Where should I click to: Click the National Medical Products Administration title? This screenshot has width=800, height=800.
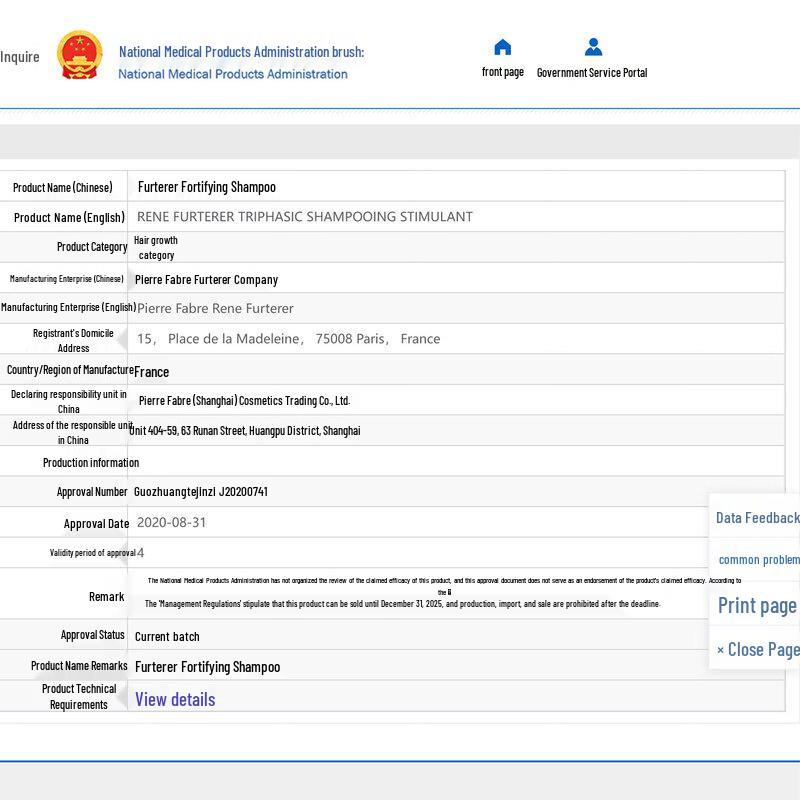[x=241, y=52]
